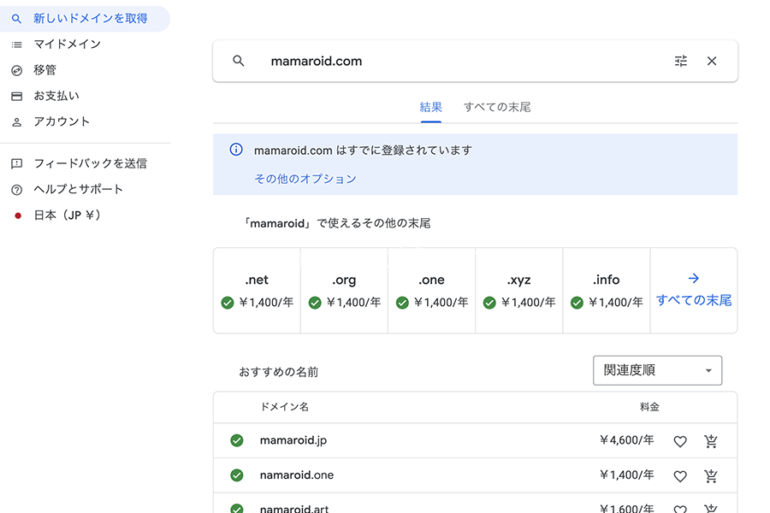The width and height of the screenshot is (770, 513).
Task: Open the 関連度順 sort dropdown
Action: click(657, 370)
